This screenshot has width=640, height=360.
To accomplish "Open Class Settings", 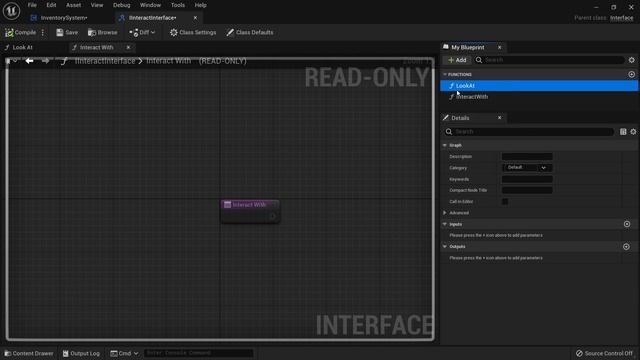I will 193,32.
